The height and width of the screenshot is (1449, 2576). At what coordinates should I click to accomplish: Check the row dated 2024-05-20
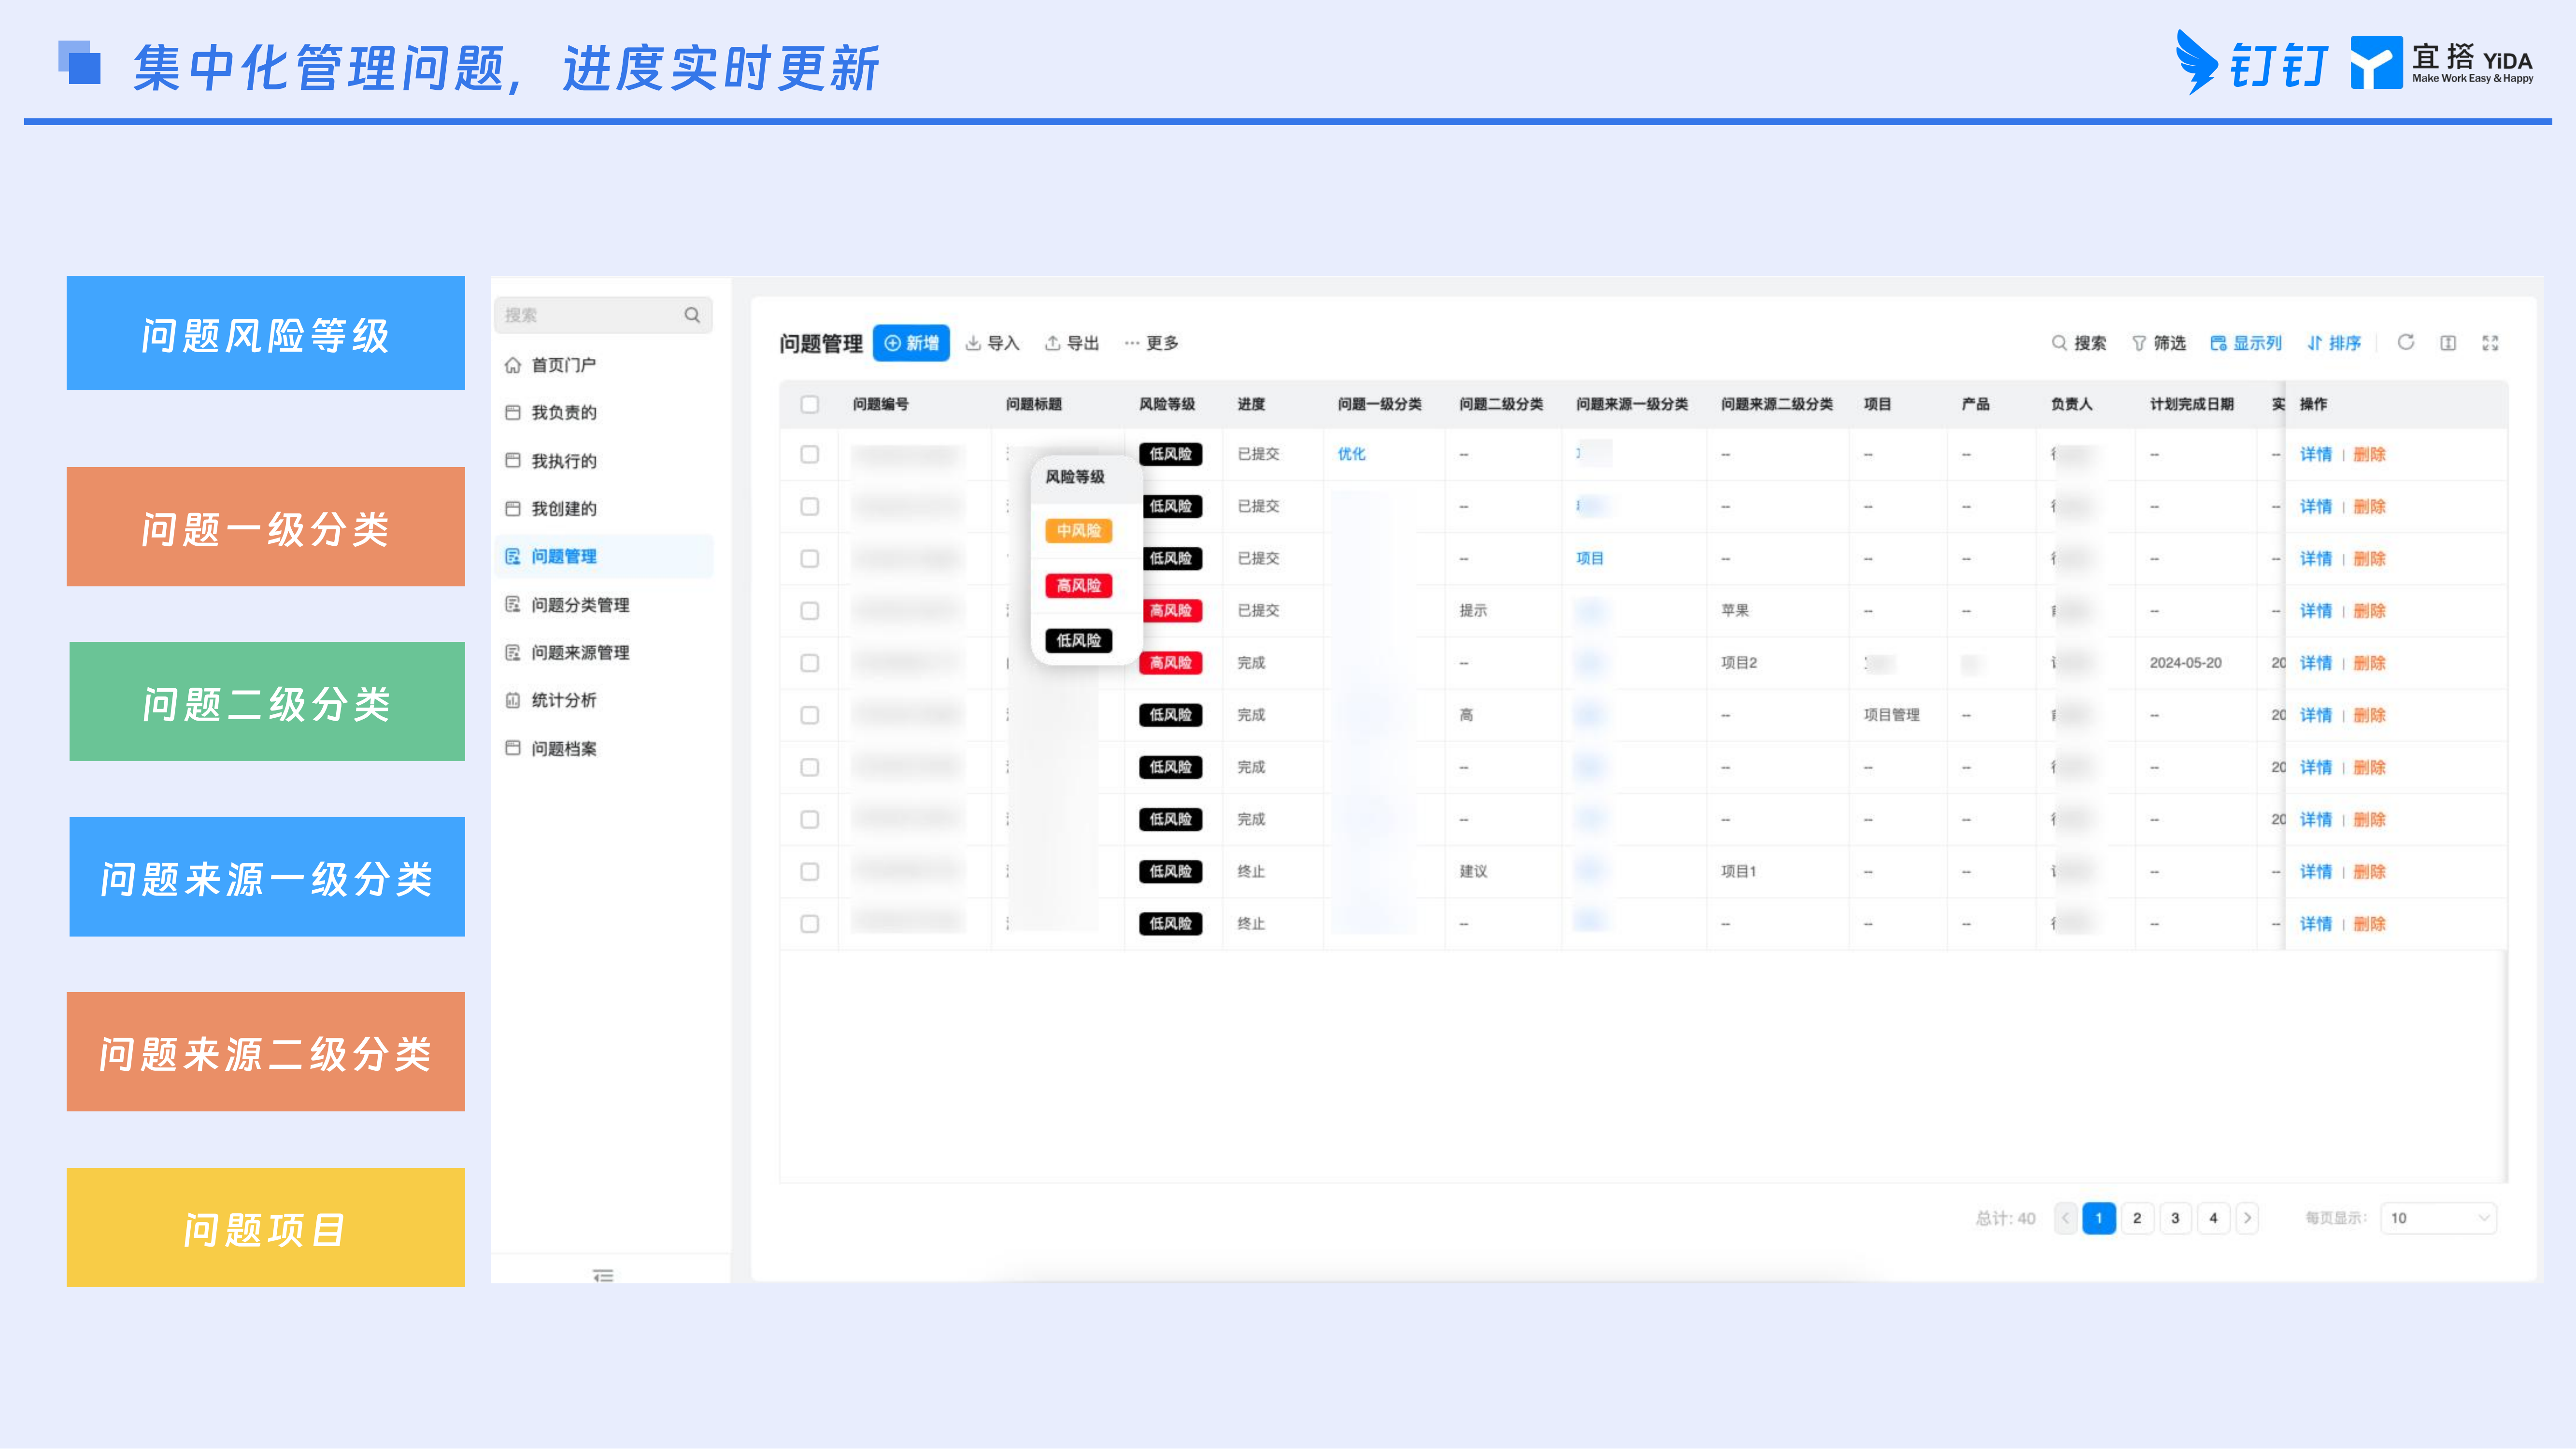tap(810, 663)
